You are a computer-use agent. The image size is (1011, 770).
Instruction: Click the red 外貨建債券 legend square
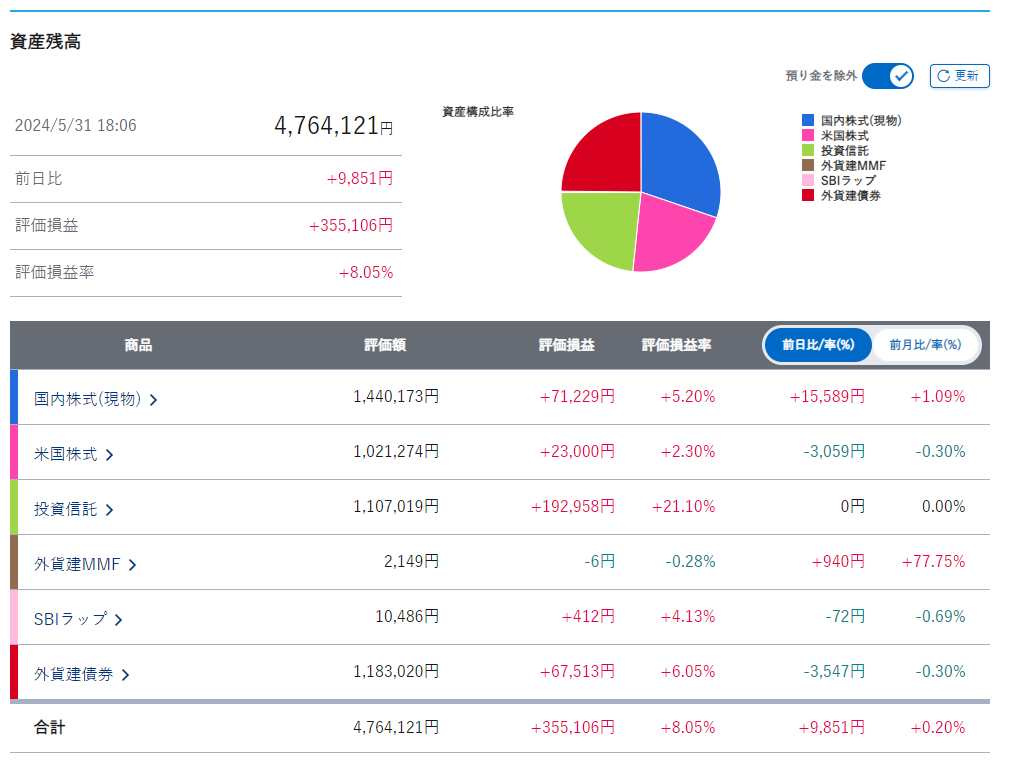point(808,195)
